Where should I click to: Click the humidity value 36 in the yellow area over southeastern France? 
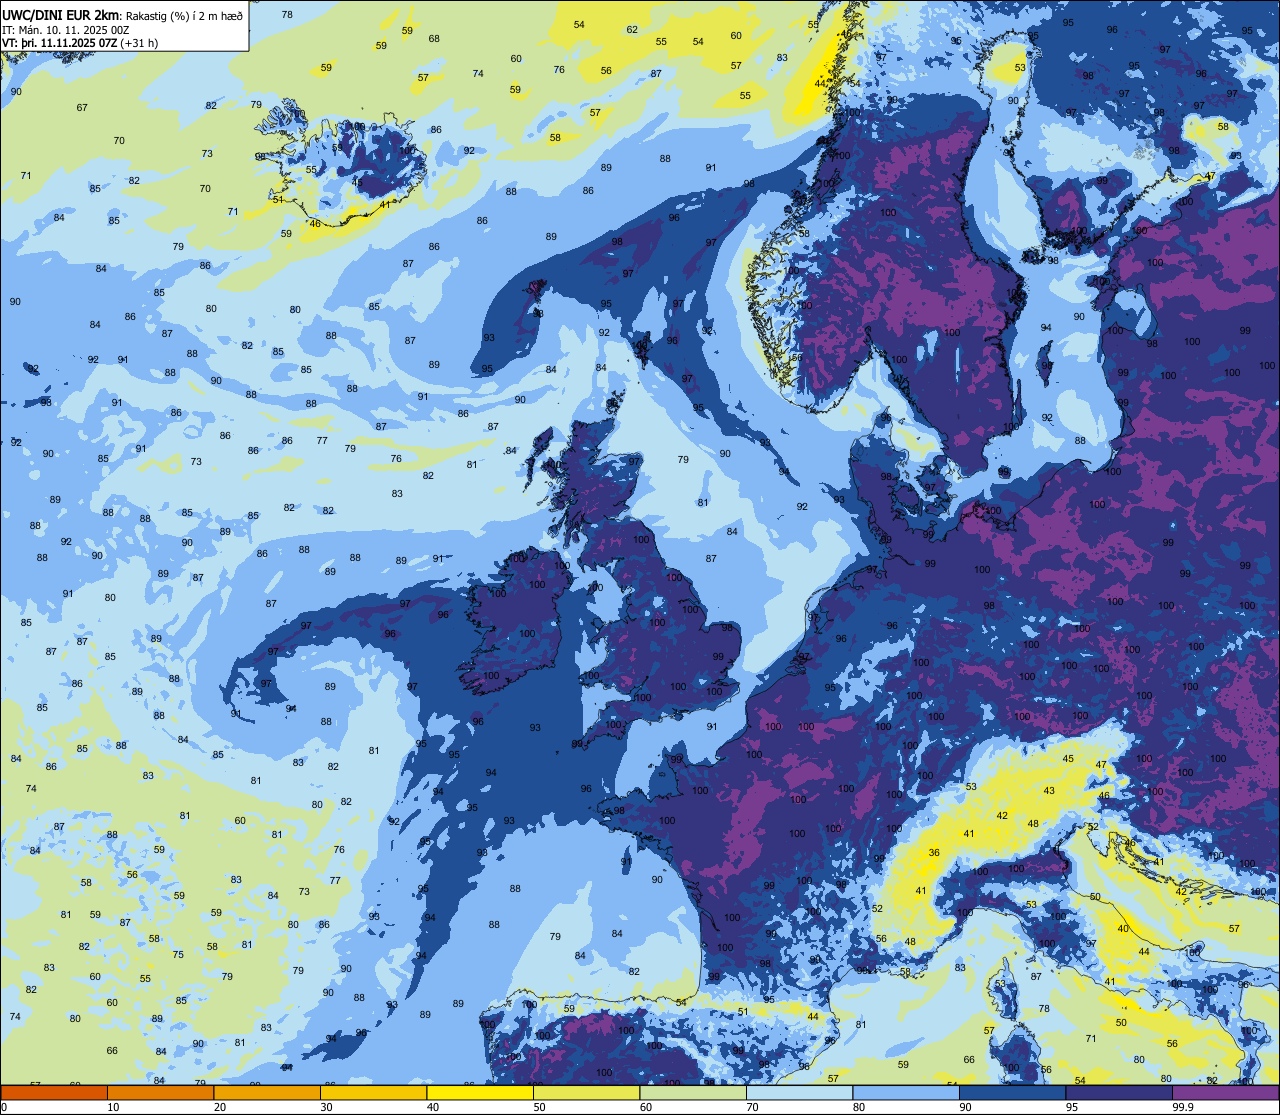tap(934, 853)
